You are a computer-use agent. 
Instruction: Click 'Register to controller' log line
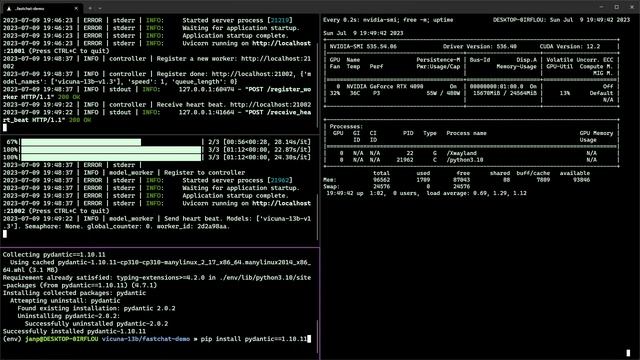click(124, 173)
